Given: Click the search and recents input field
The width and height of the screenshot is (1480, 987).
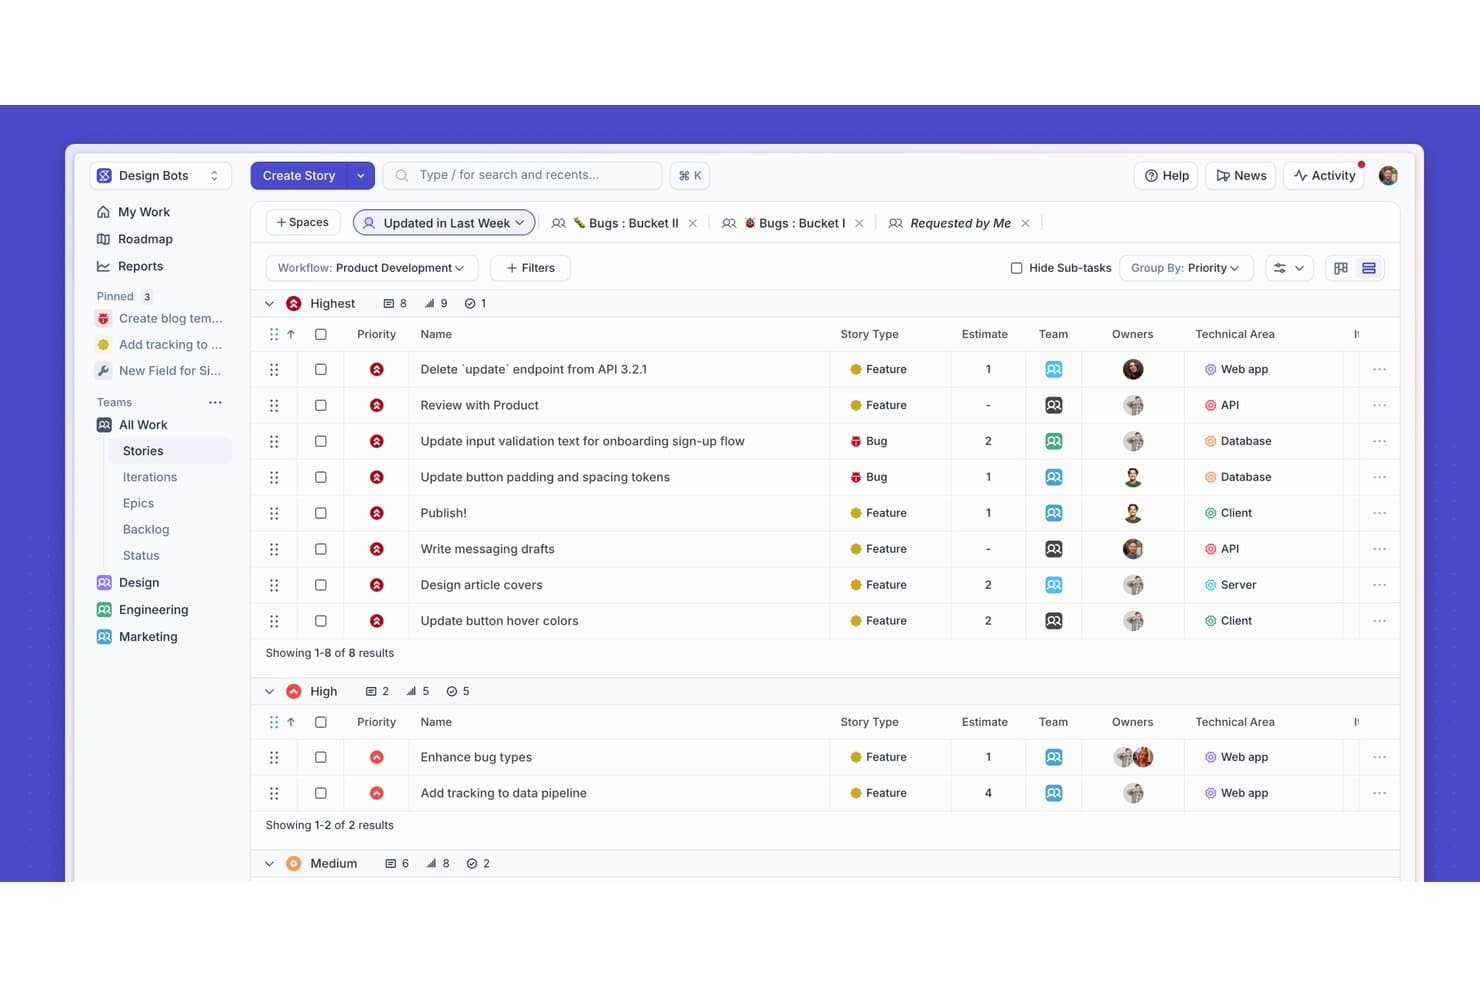Looking at the screenshot, I should tap(522, 175).
